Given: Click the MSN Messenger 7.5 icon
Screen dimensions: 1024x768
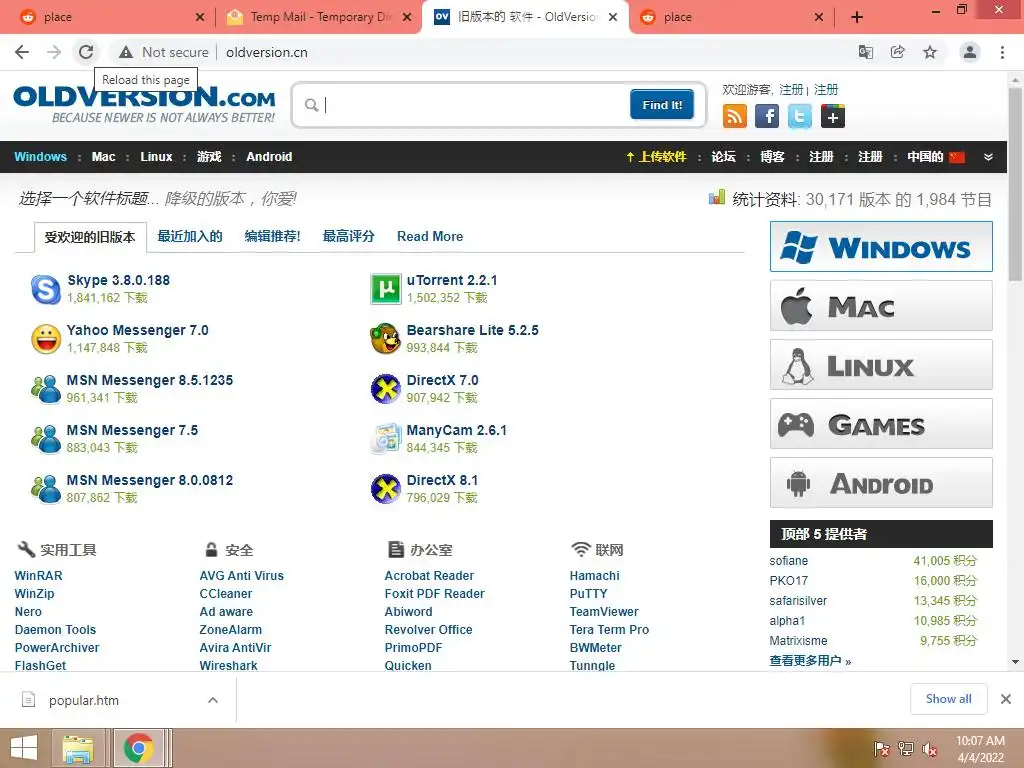Looking at the screenshot, I should point(46,439).
